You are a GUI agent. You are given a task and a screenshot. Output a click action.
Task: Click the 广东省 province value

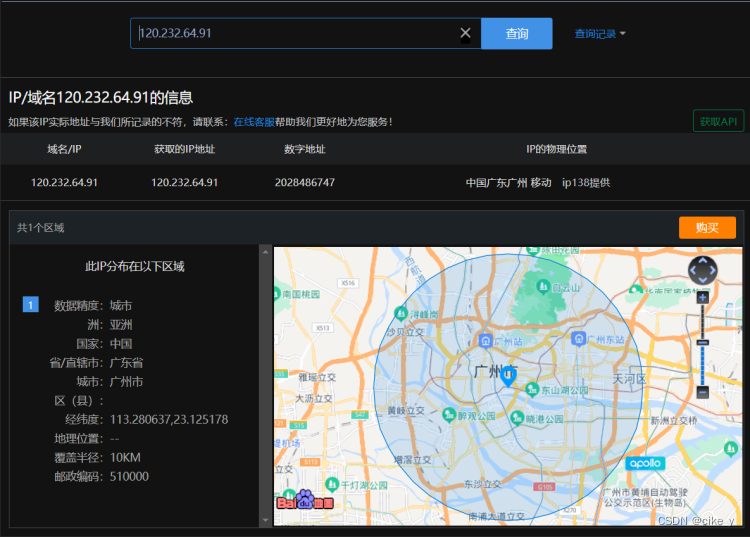126,362
